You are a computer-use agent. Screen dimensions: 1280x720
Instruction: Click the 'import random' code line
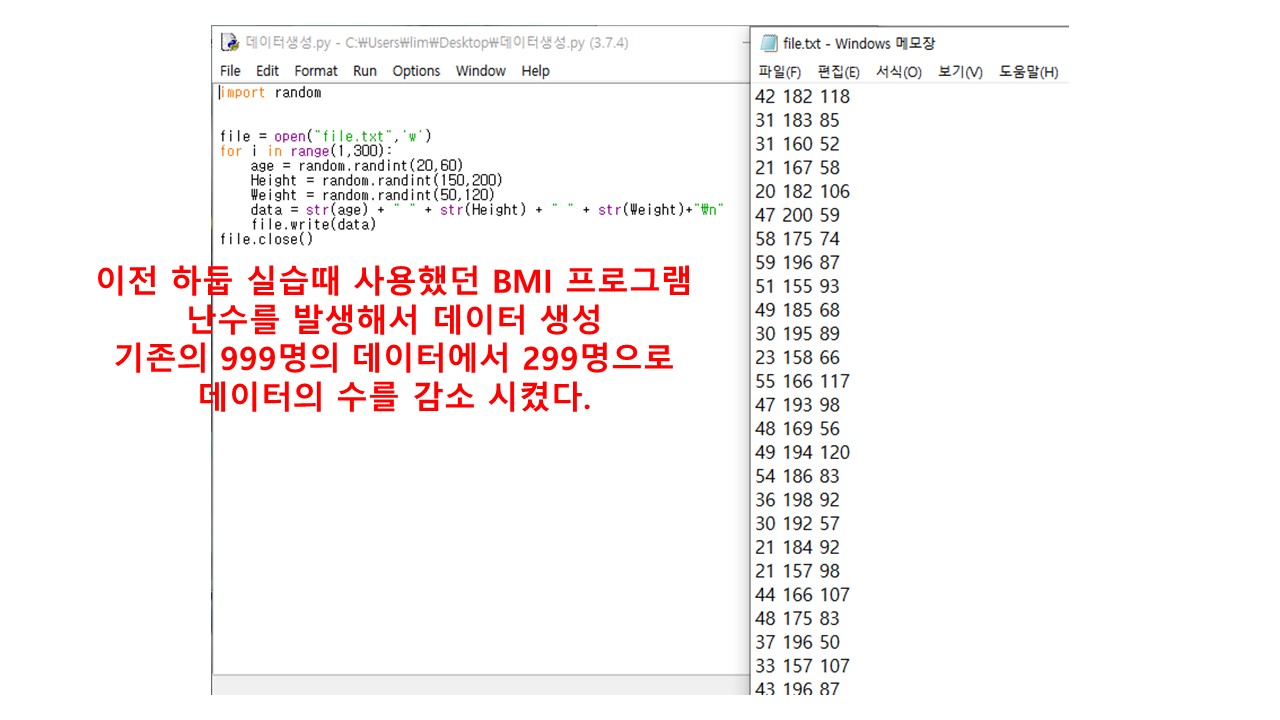coord(270,92)
